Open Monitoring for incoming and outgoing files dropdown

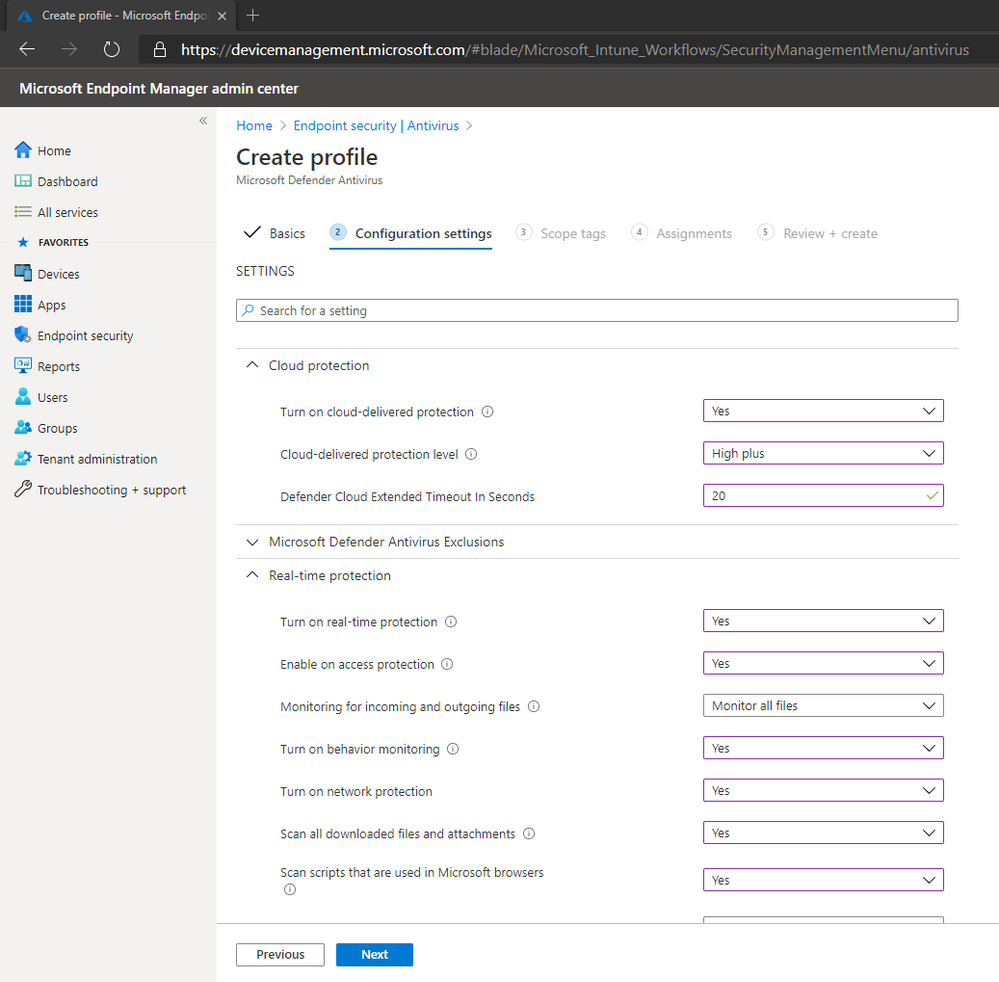point(823,705)
